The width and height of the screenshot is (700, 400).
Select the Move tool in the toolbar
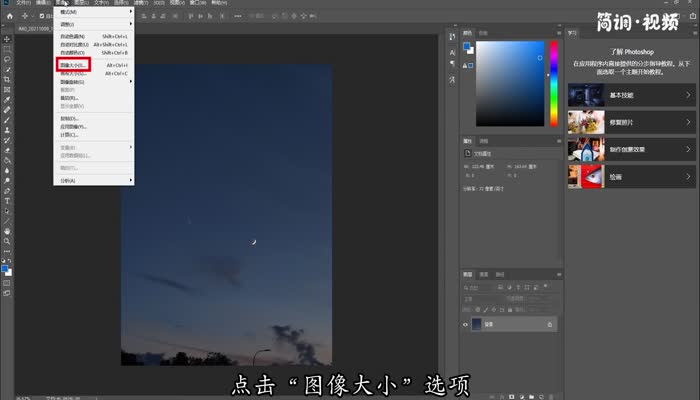point(7,38)
